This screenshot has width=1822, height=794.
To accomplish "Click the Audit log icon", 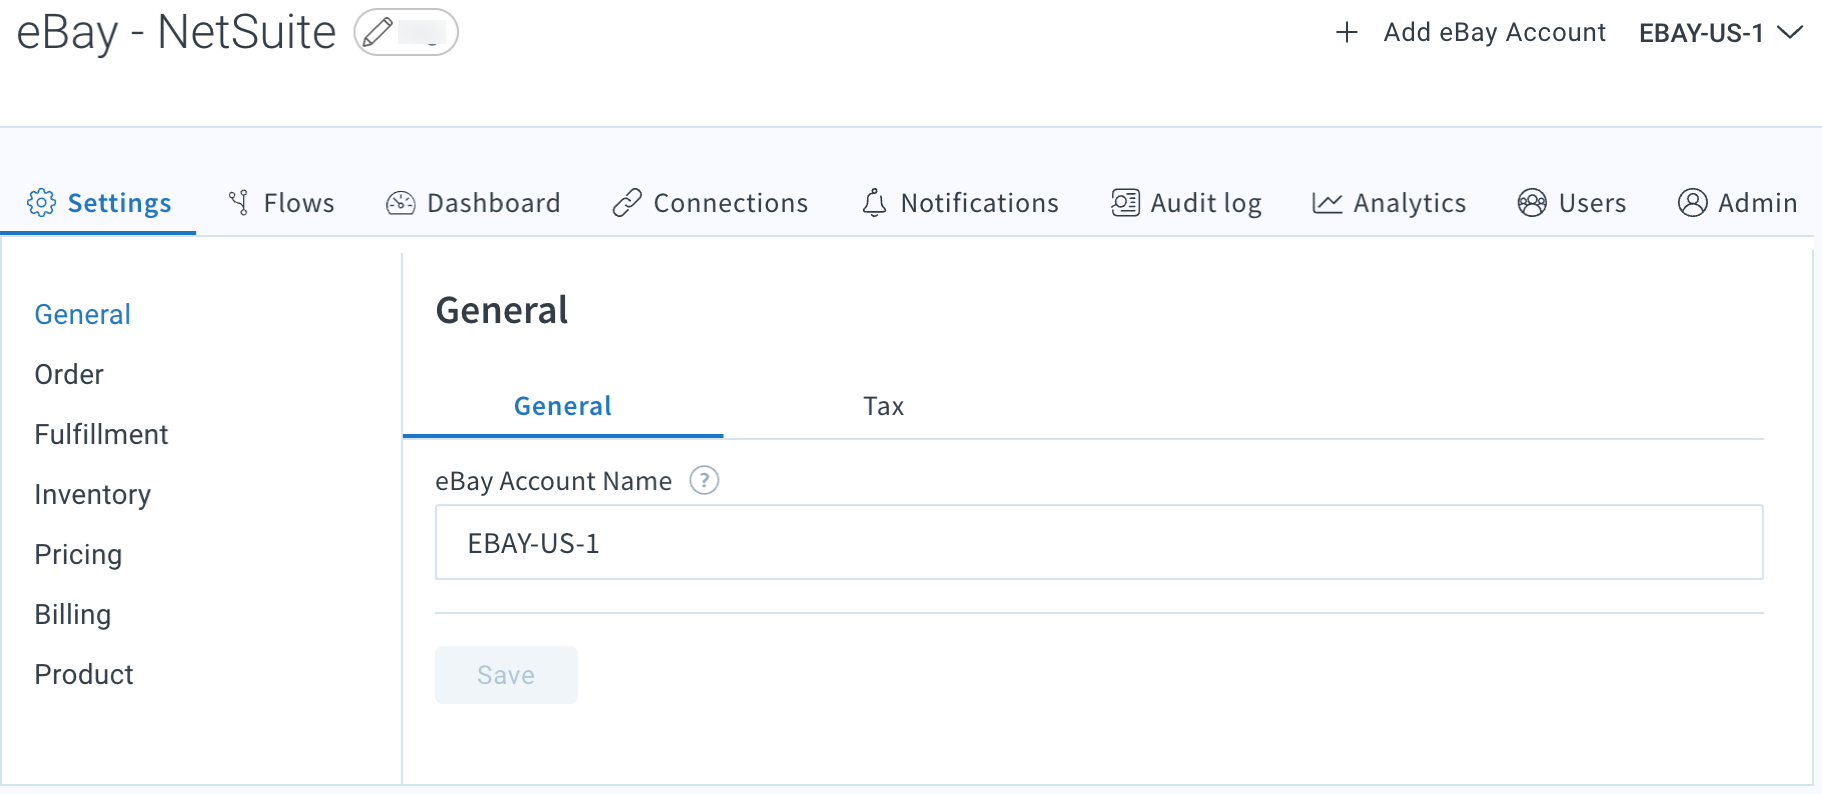I will point(1125,203).
